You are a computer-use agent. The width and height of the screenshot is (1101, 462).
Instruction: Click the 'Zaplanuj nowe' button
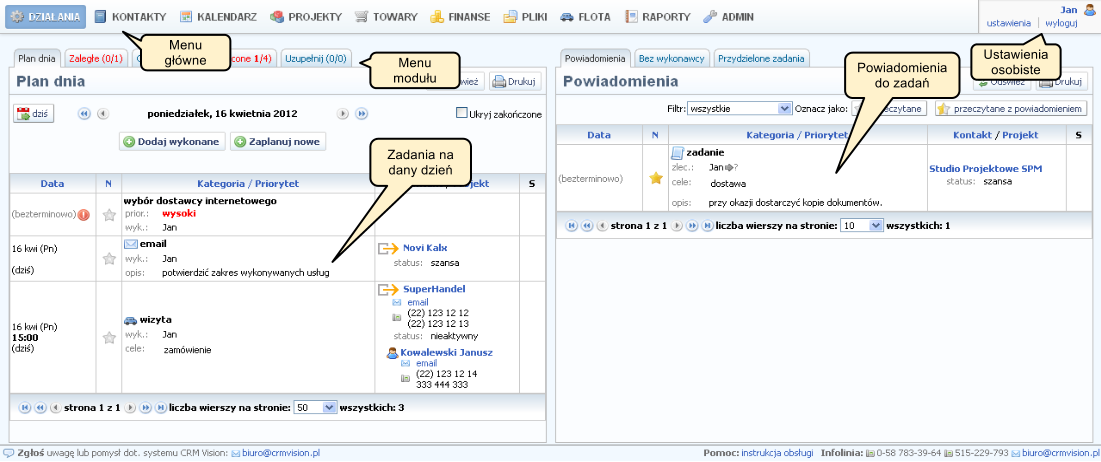[279, 142]
